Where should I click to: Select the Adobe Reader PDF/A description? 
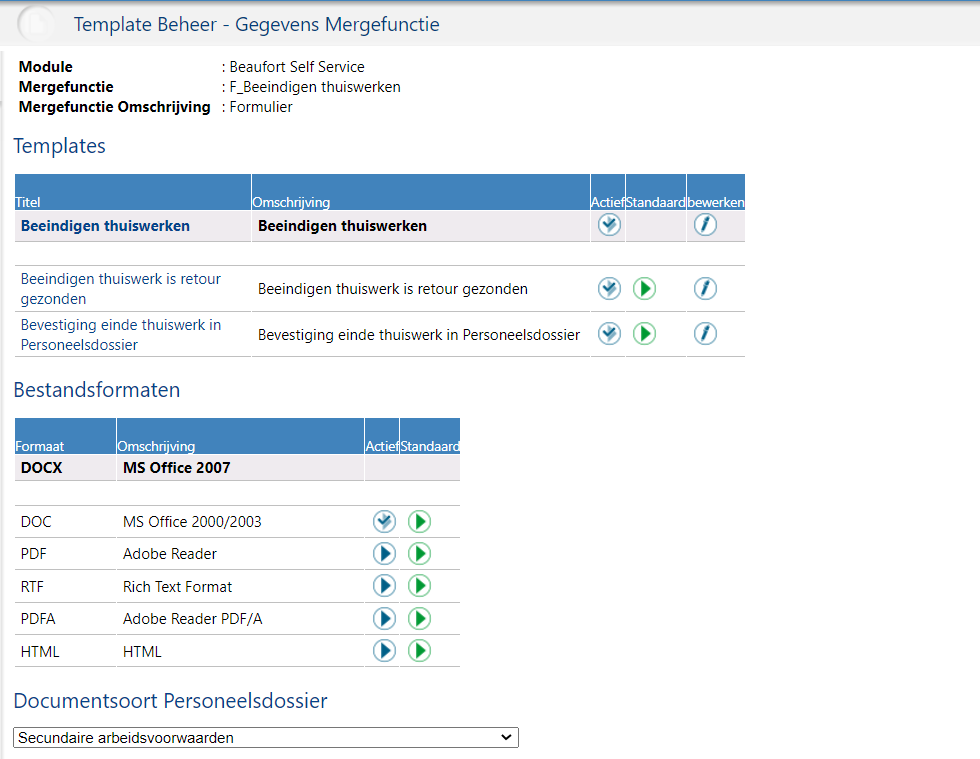192,619
